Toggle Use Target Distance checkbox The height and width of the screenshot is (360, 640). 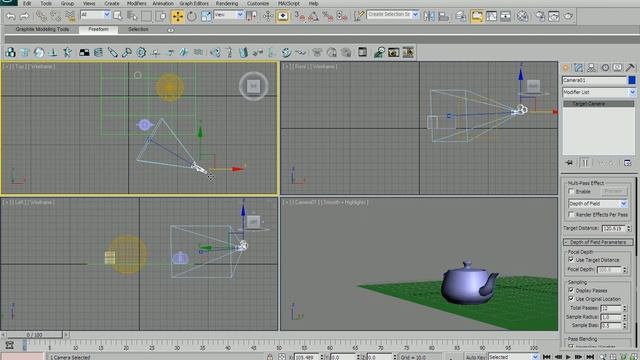(x=571, y=260)
